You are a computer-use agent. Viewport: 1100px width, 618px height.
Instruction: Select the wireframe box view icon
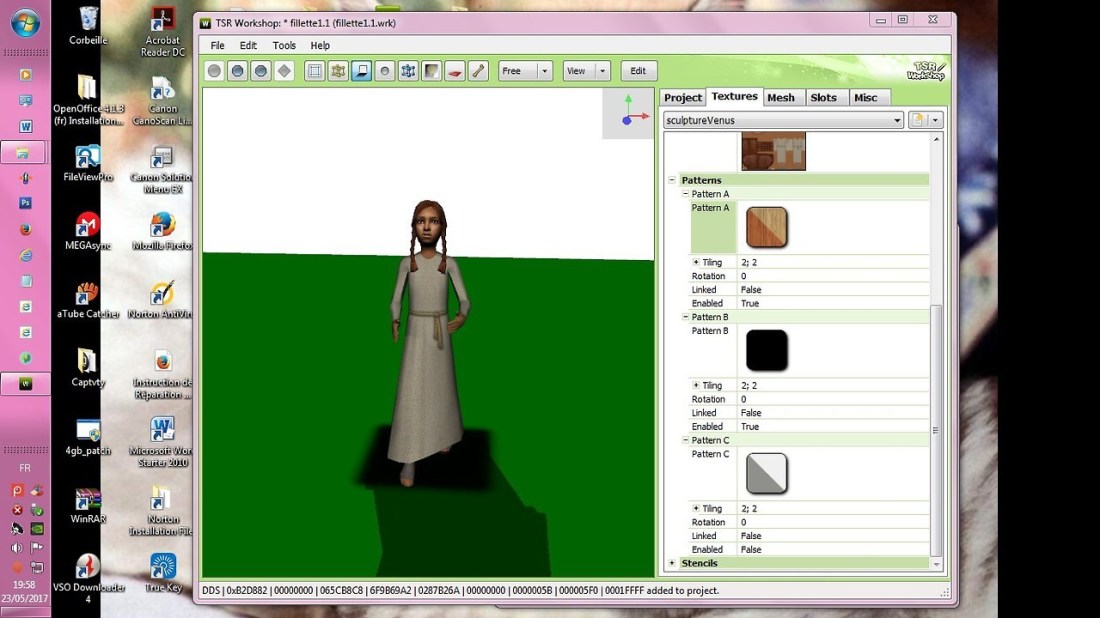coord(315,71)
